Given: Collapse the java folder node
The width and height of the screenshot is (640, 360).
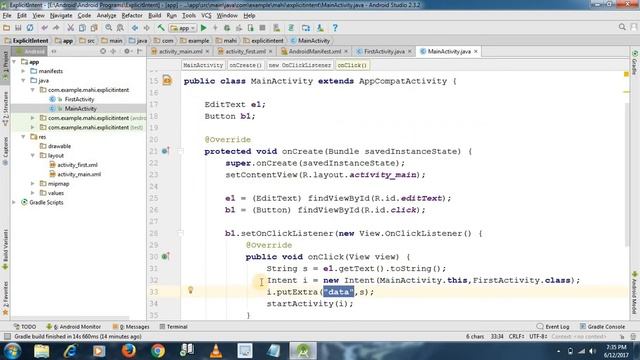Looking at the screenshot, I should point(23,80).
